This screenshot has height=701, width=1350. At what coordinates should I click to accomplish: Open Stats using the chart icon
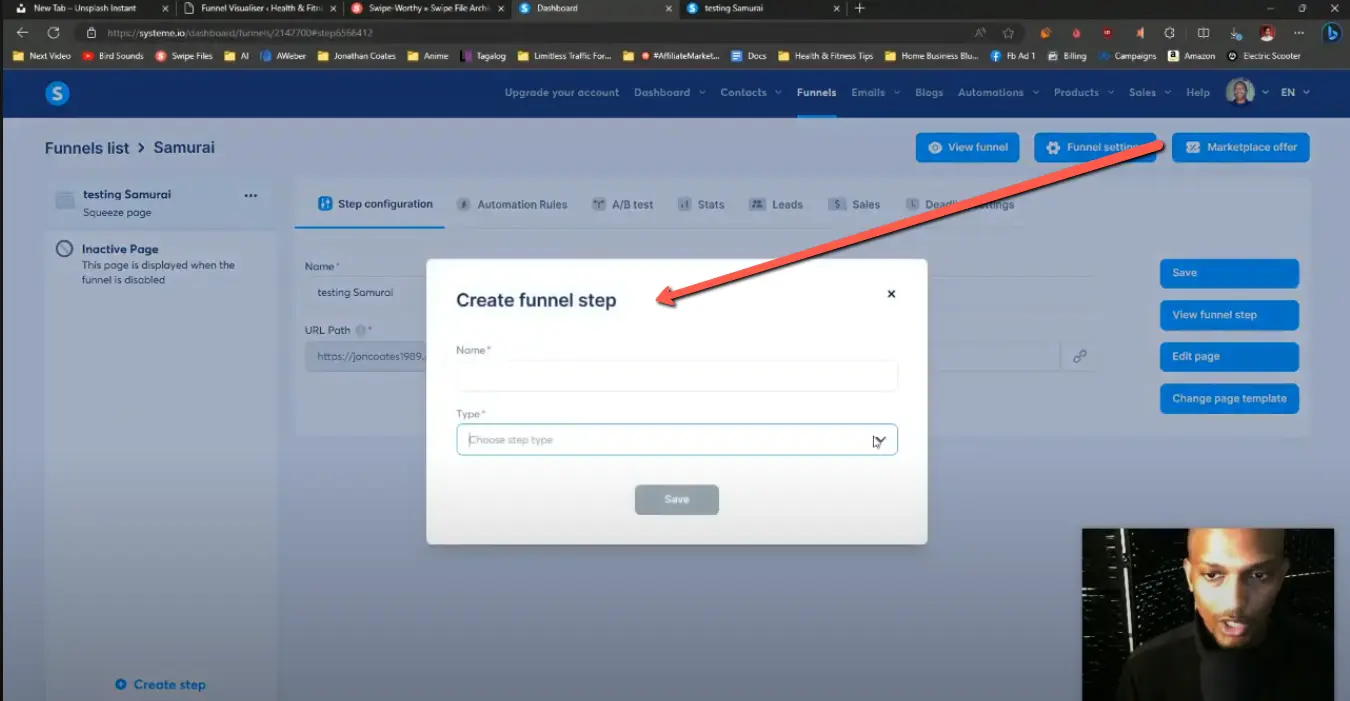(683, 204)
